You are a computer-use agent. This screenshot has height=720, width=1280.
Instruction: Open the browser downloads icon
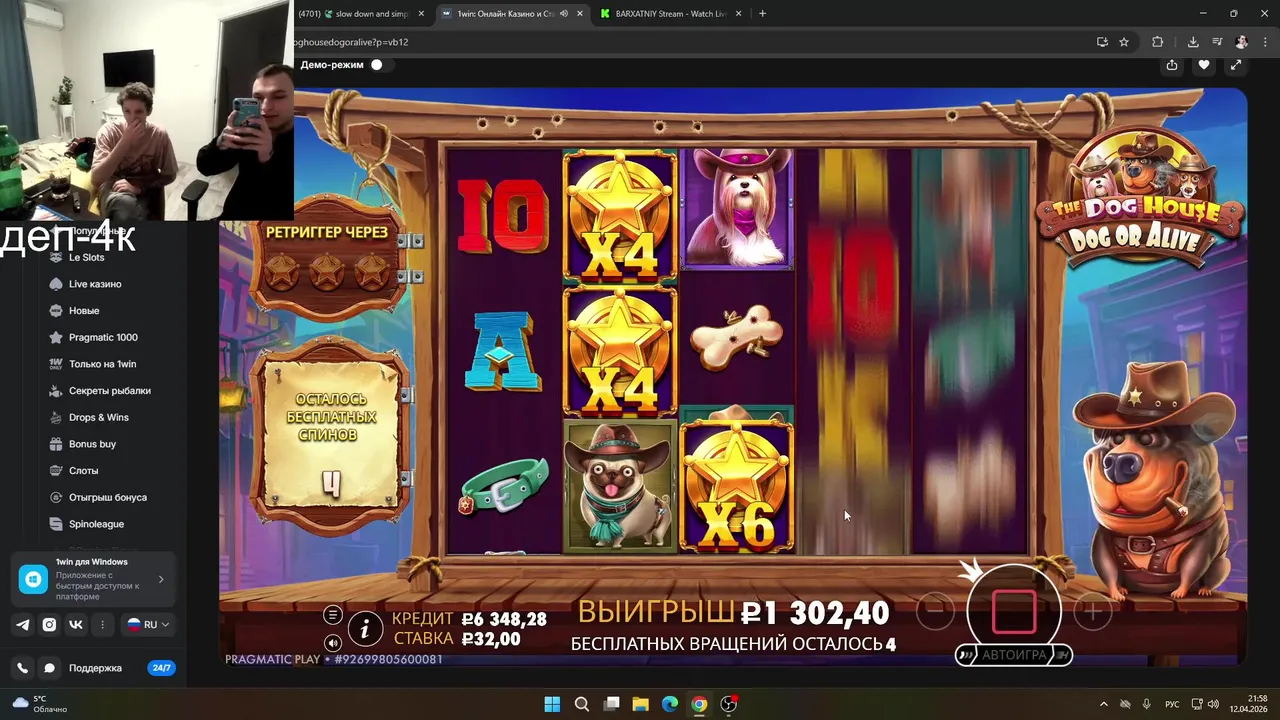(x=1193, y=42)
